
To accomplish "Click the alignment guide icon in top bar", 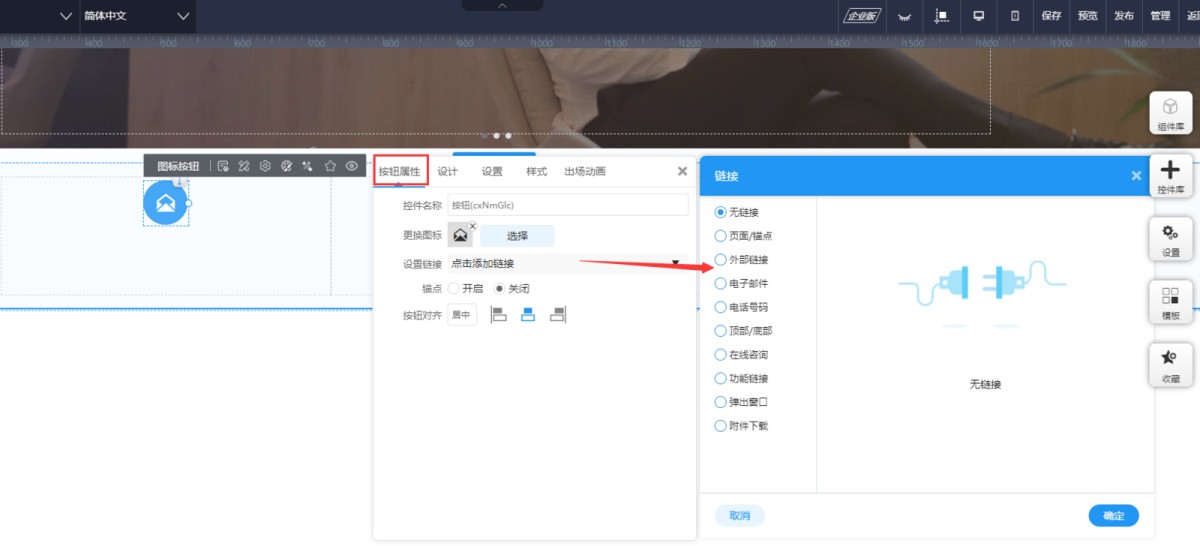I will coord(941,16).
